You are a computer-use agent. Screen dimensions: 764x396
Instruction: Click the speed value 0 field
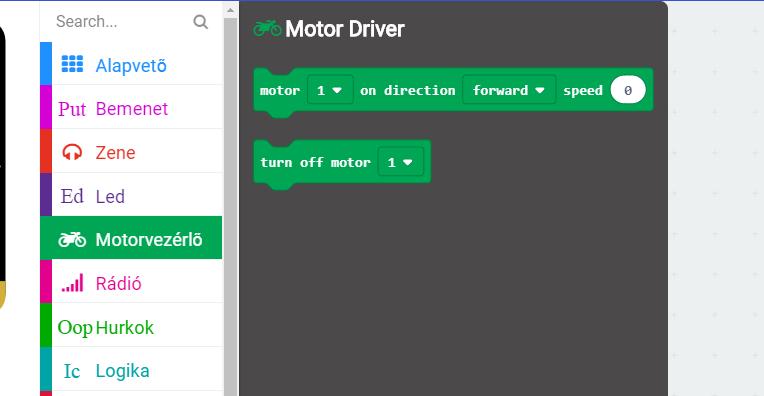(628, 90)
